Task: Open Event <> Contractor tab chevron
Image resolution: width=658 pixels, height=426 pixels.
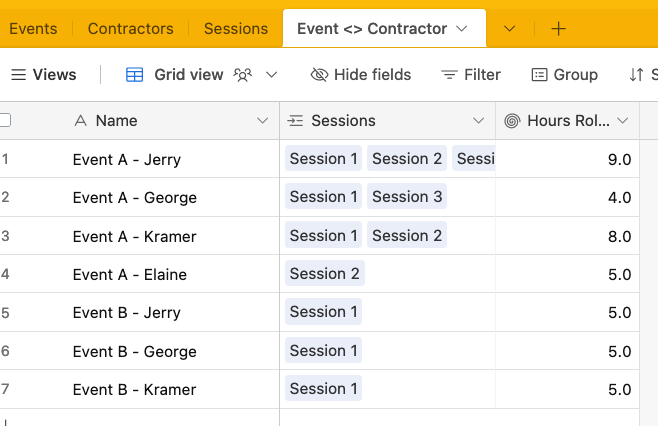Action: pos(462,29)
